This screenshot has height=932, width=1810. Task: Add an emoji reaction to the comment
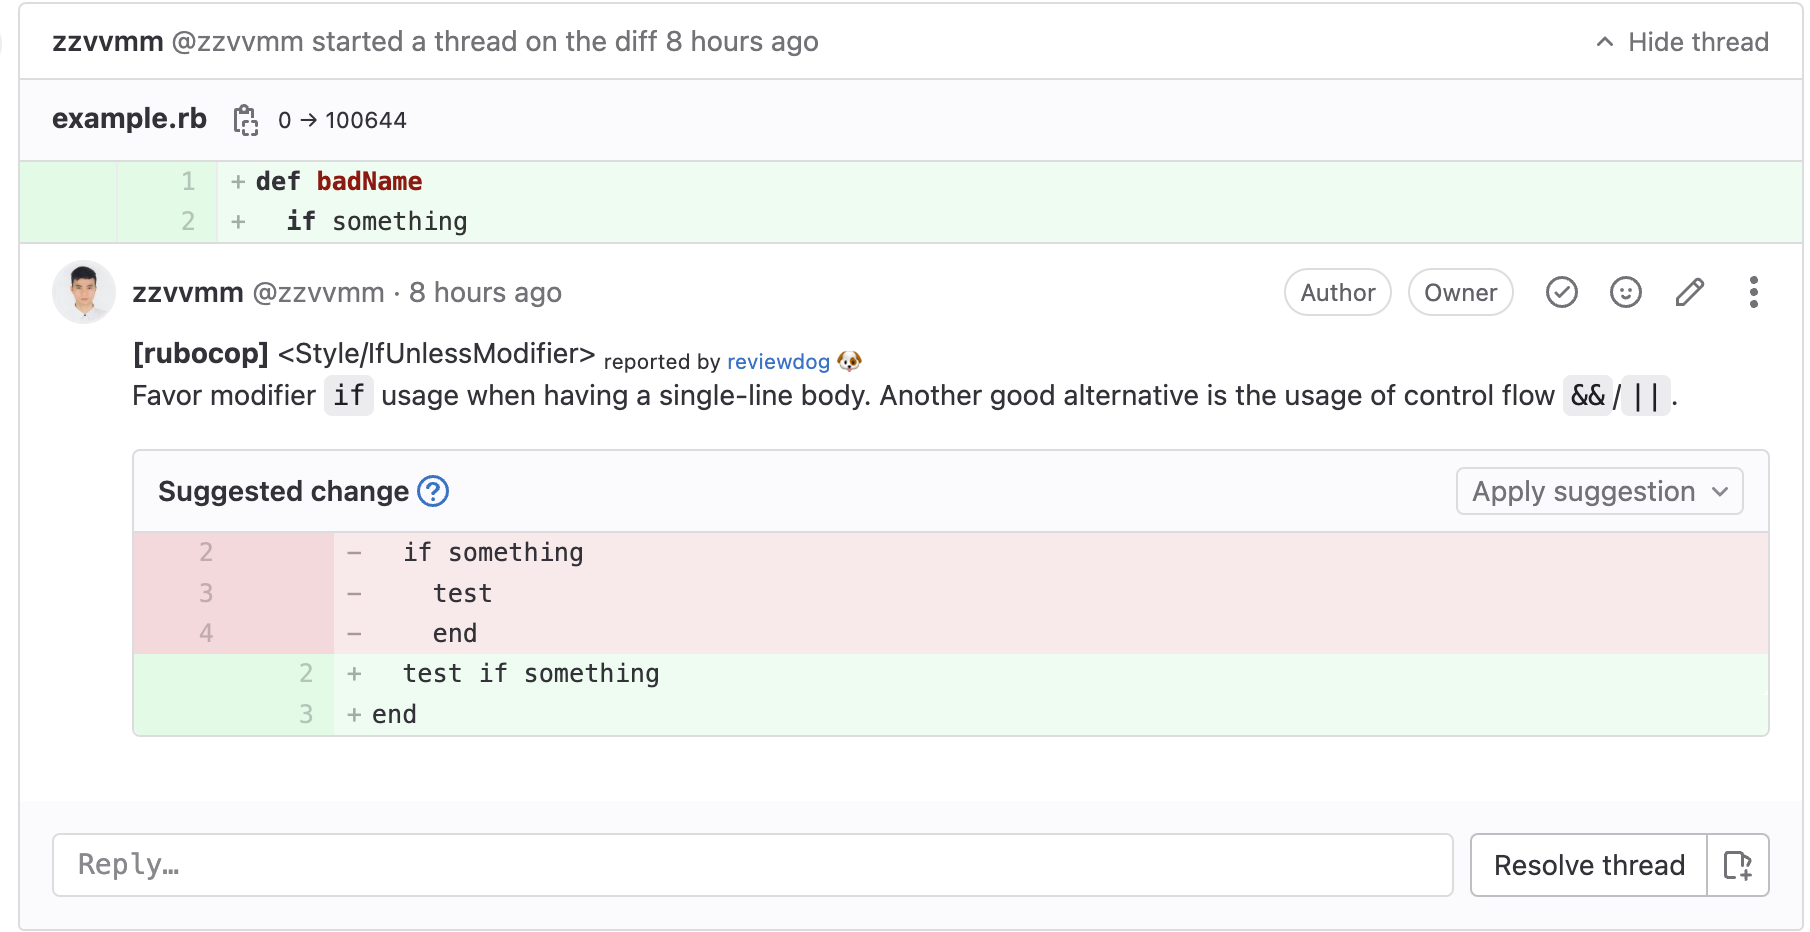point(1625,292)
